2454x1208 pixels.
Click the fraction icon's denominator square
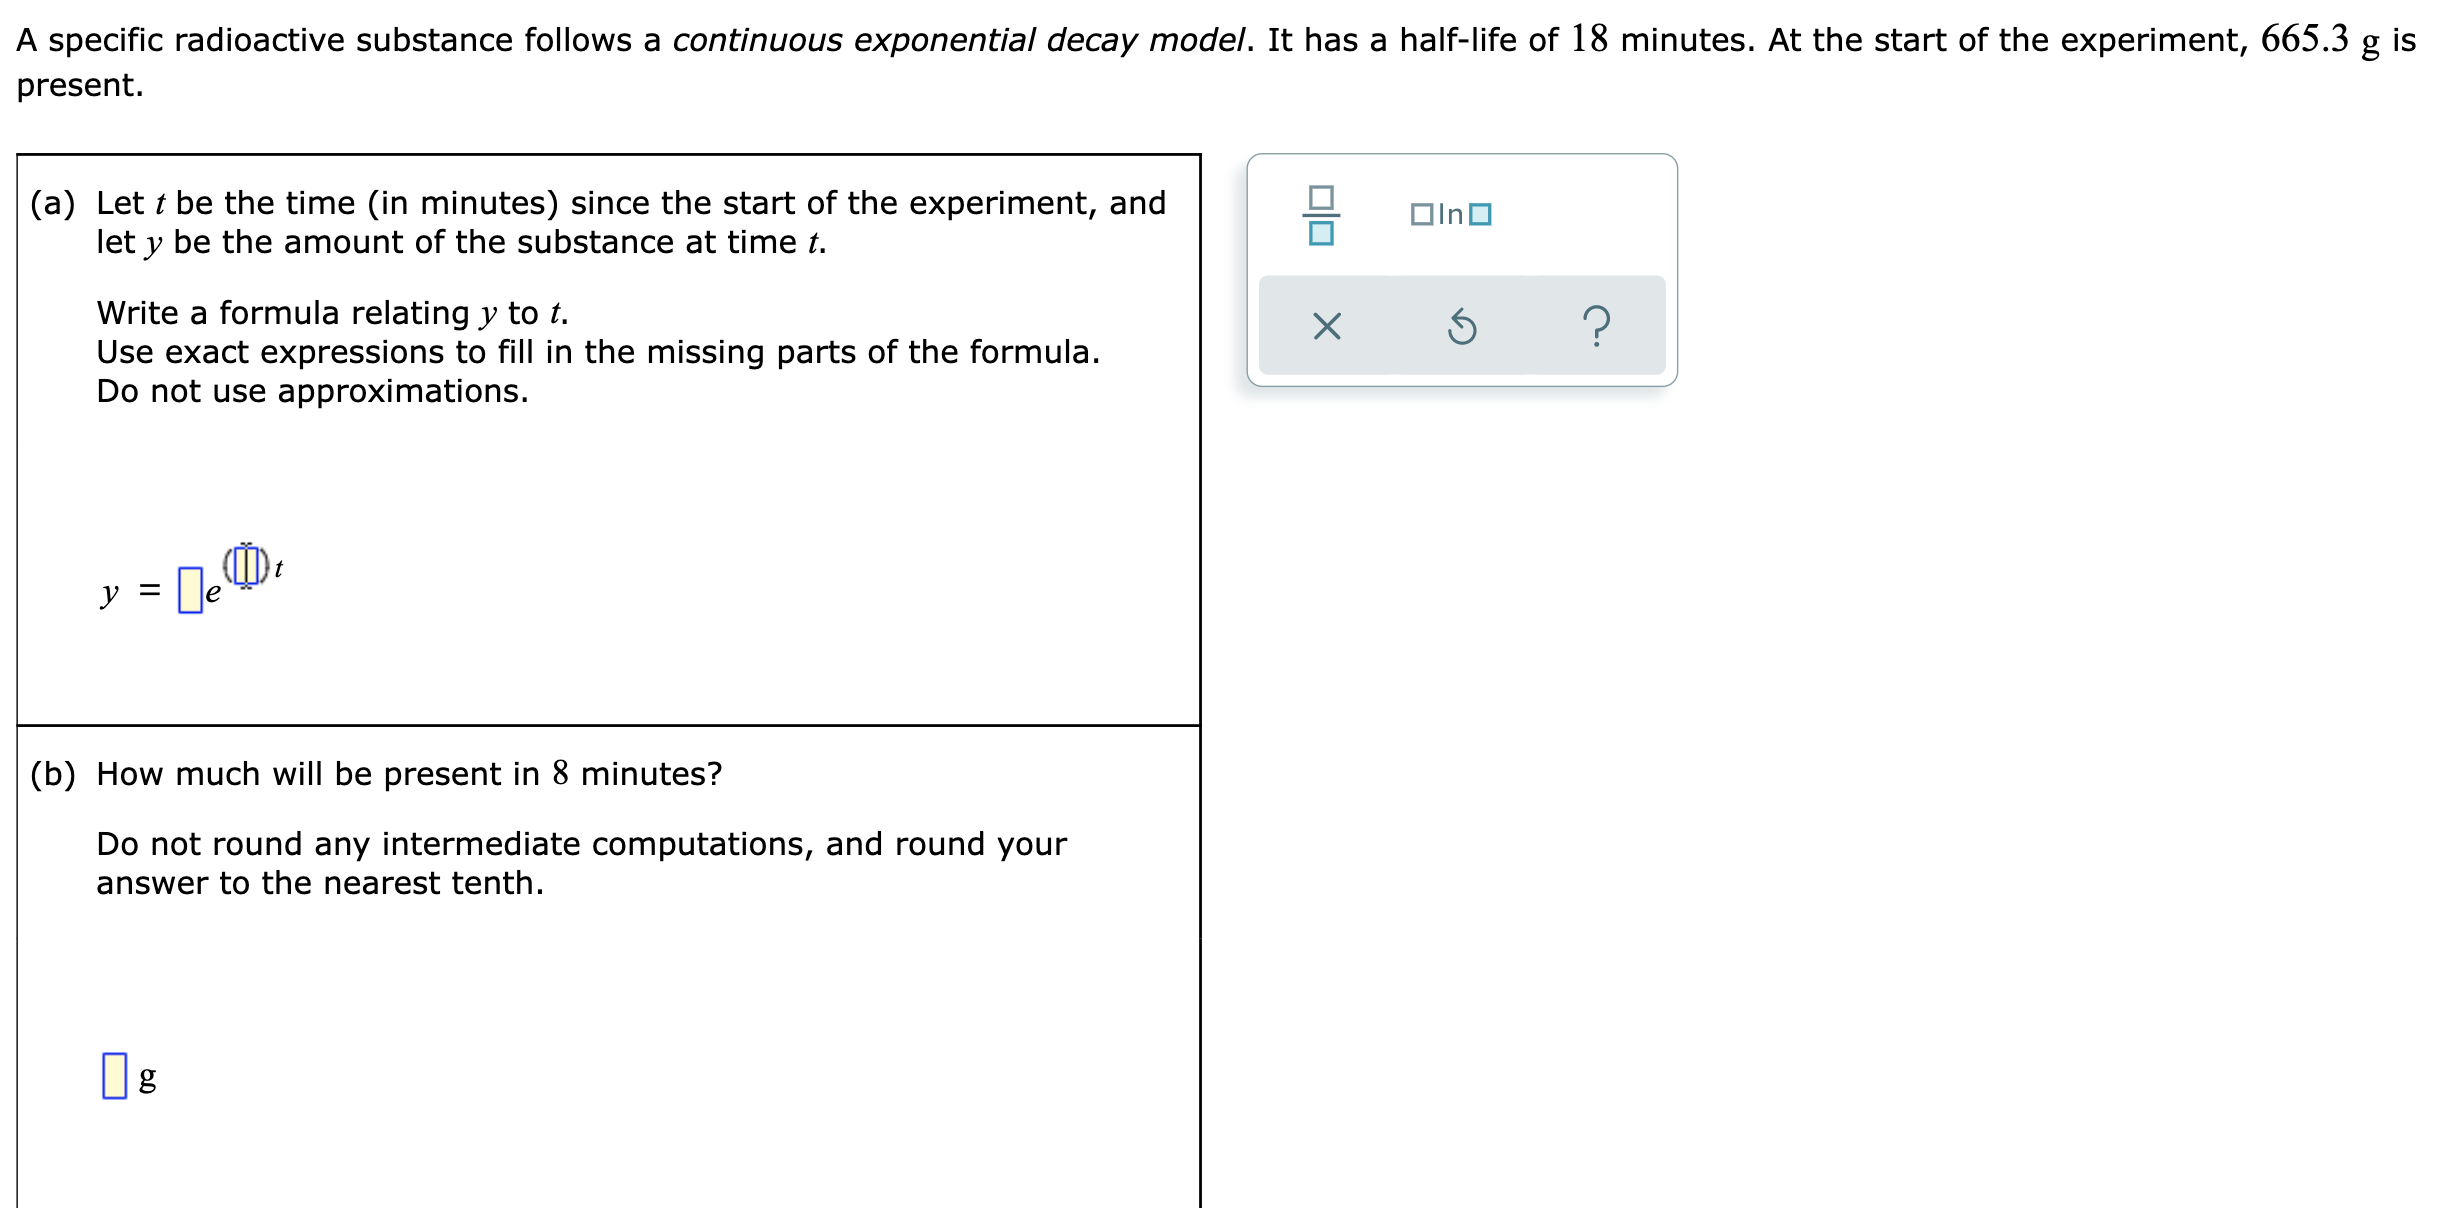(1322, 232)
